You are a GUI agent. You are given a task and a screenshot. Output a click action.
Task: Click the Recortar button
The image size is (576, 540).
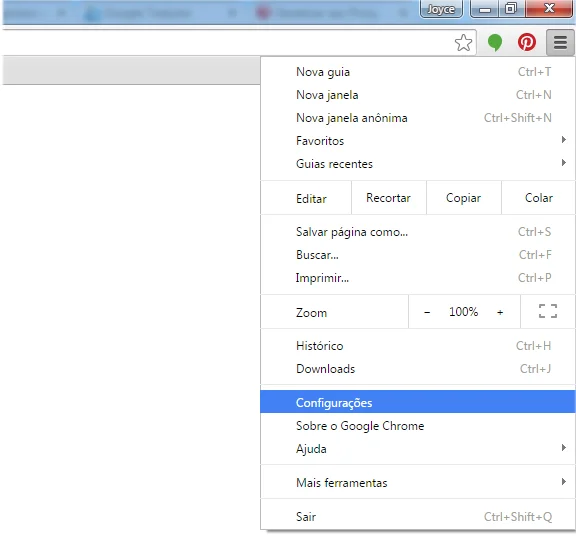pos(389,198)
